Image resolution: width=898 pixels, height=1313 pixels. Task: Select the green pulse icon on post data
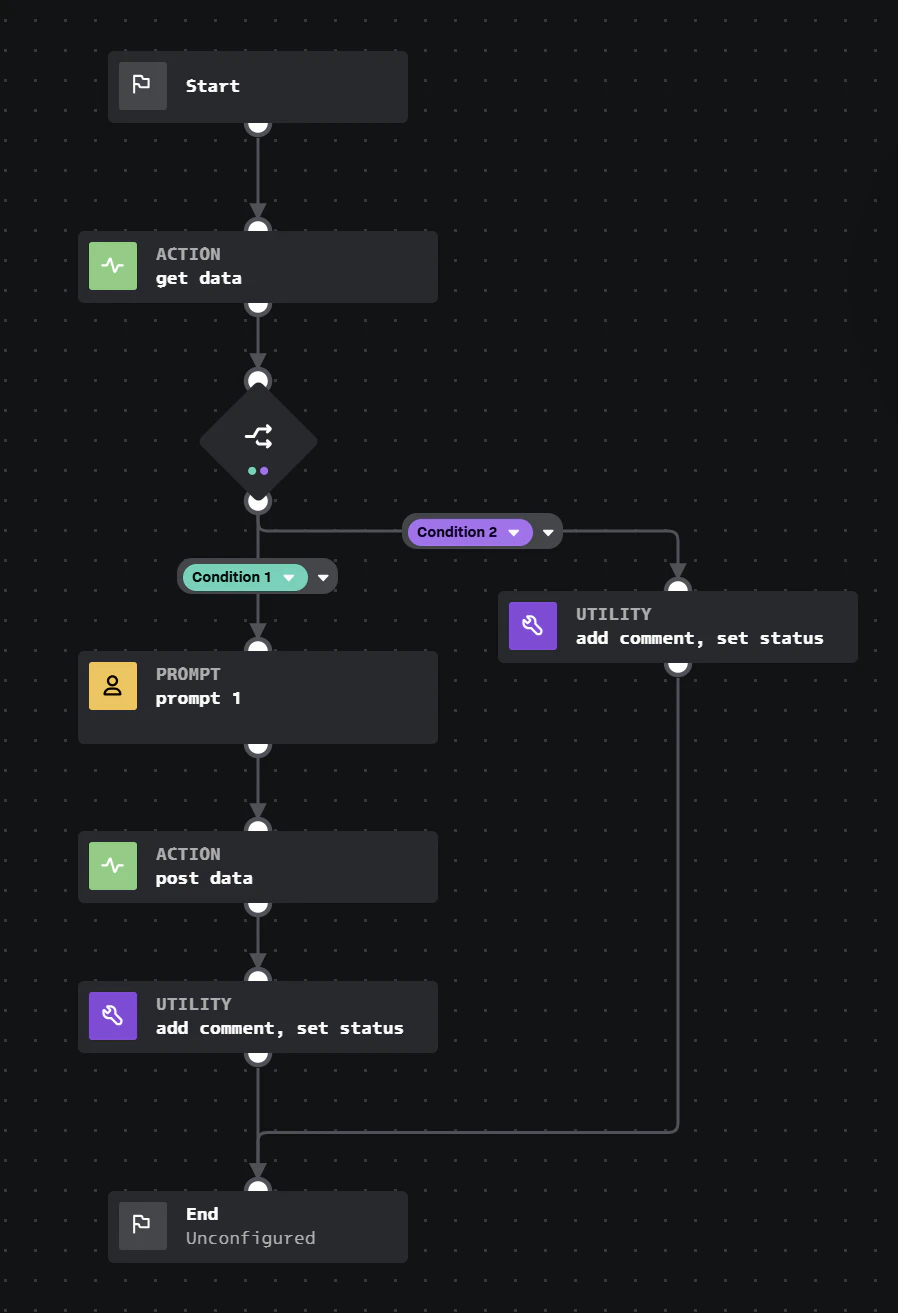(113, 866)
